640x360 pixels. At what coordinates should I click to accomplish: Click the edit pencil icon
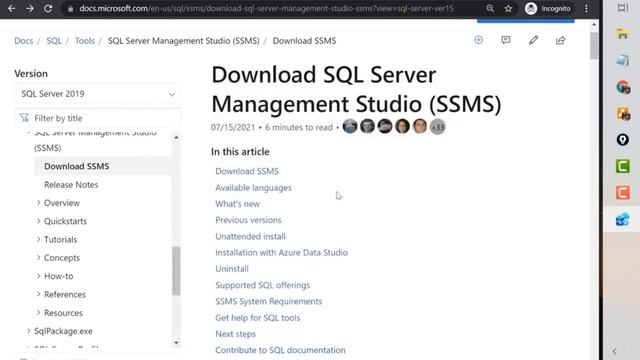533,40
